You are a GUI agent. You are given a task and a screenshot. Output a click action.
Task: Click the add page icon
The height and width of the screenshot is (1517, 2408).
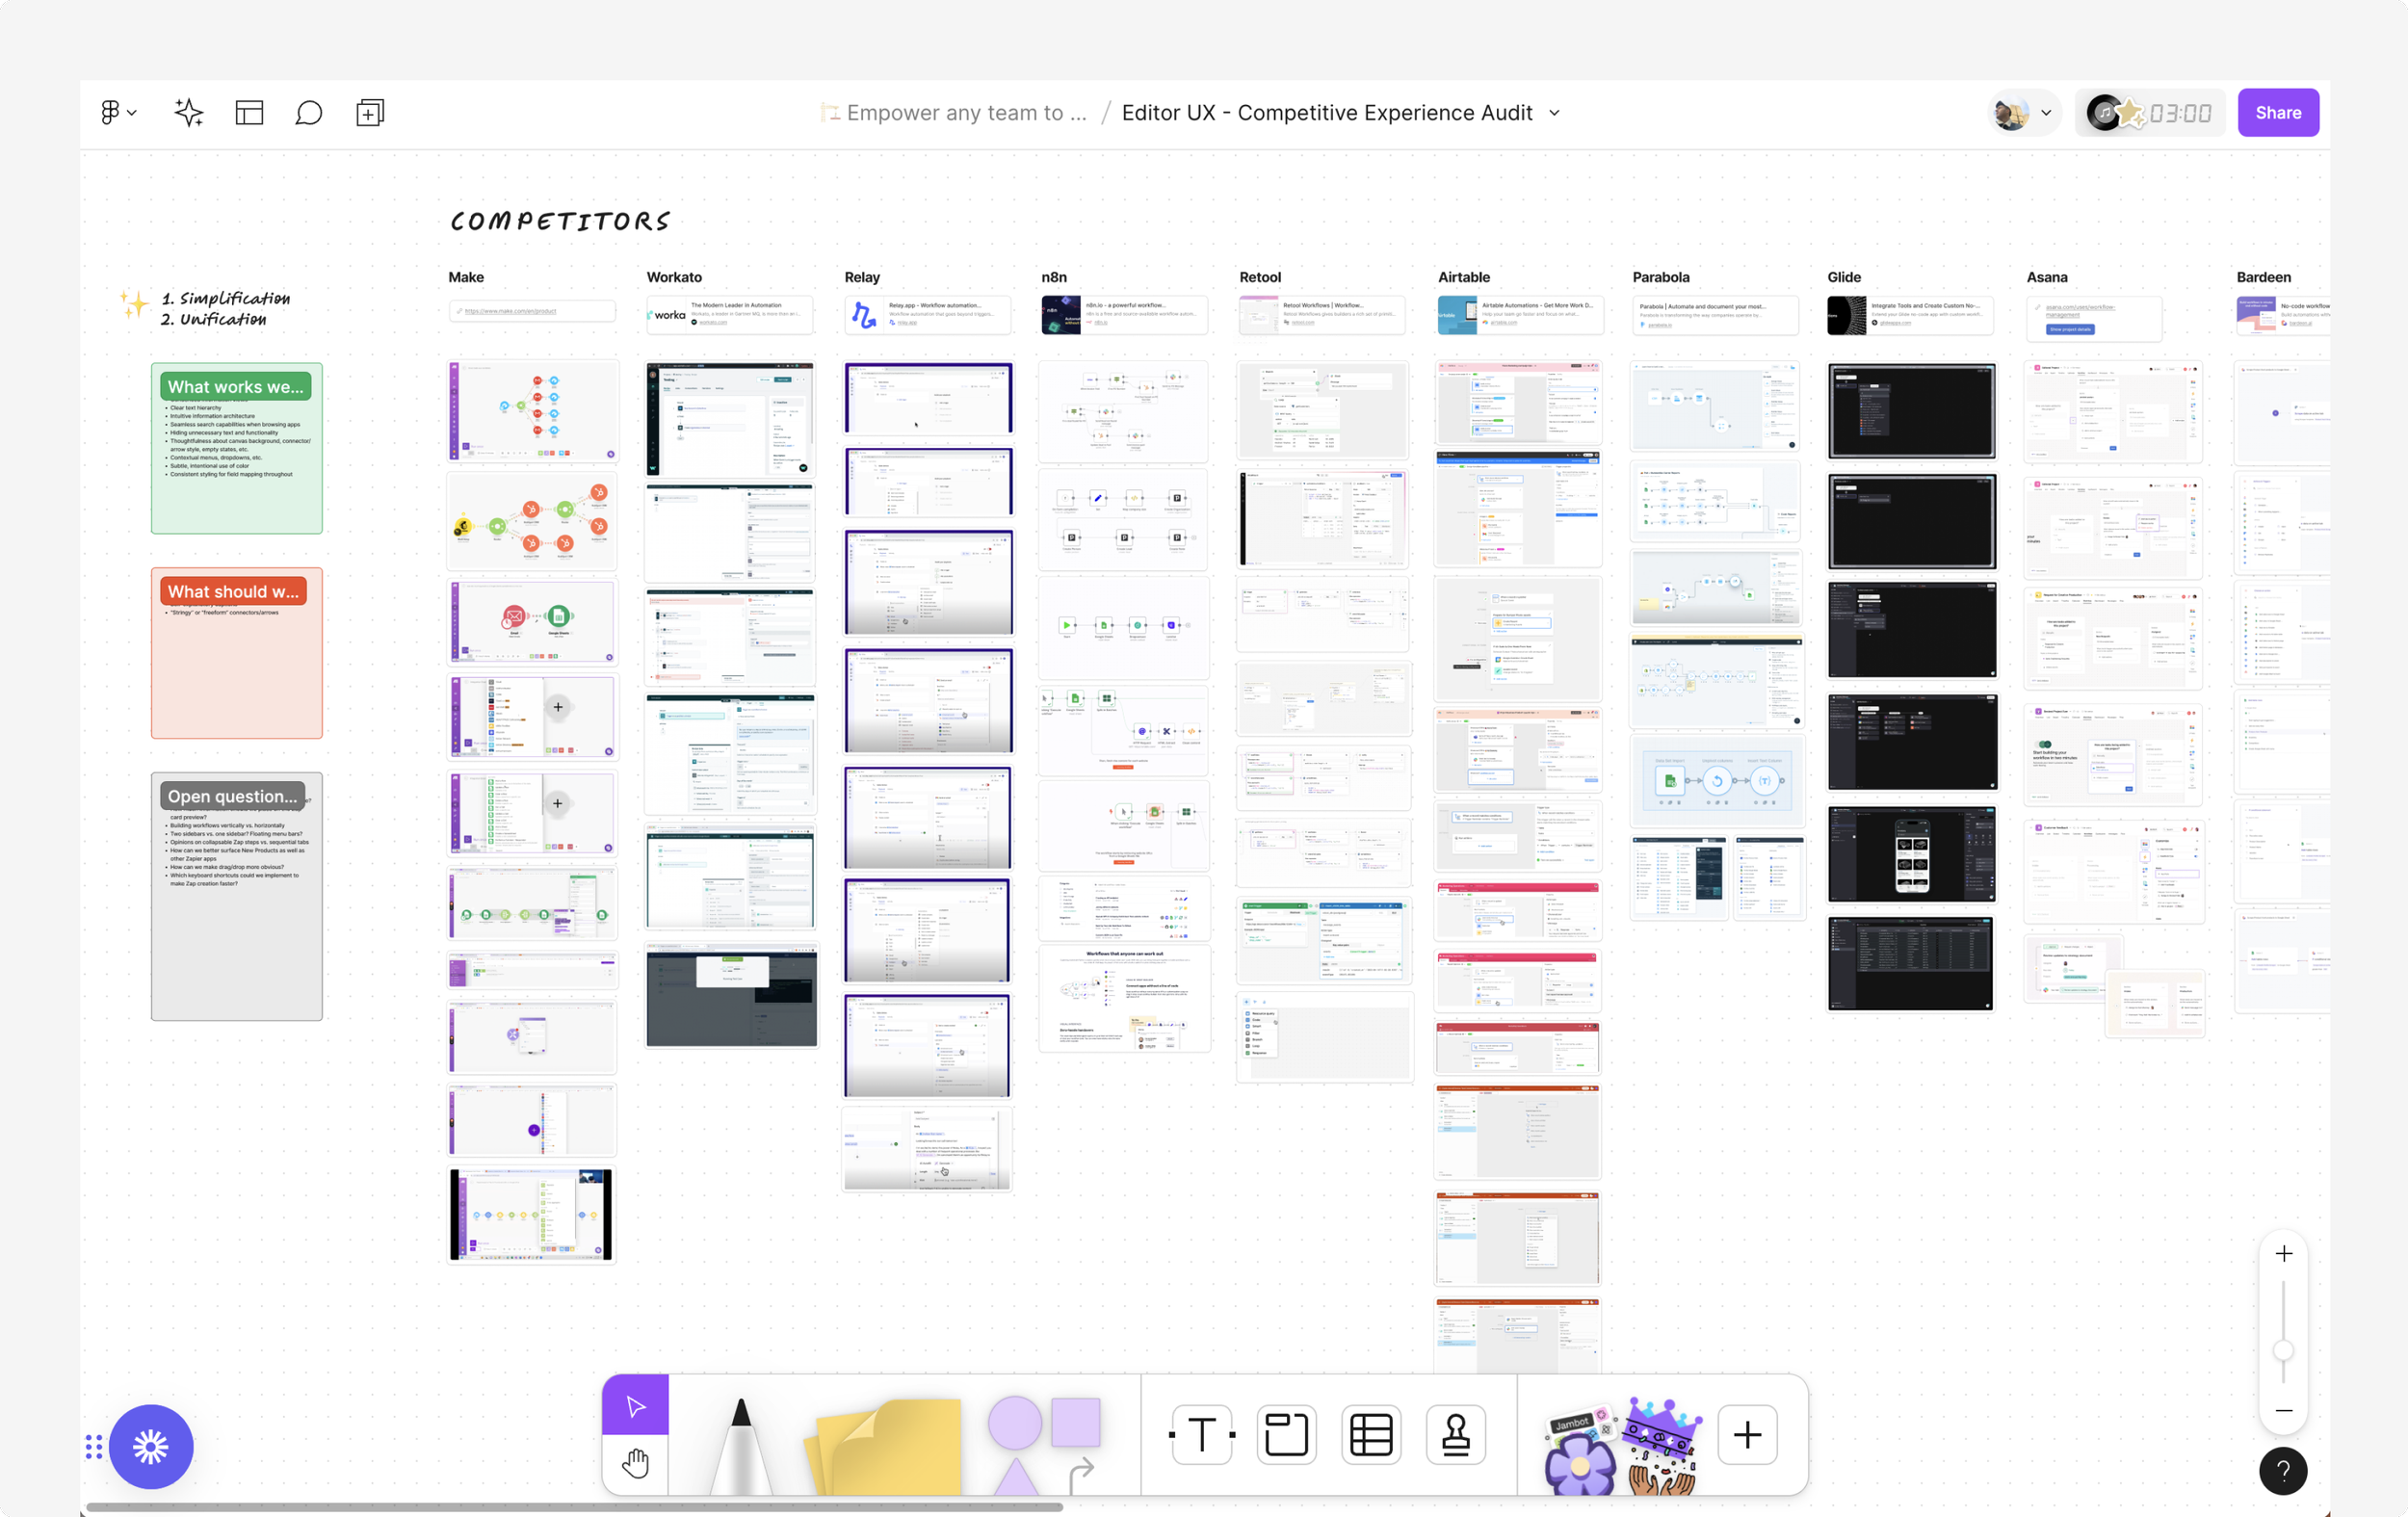[370, 113]
